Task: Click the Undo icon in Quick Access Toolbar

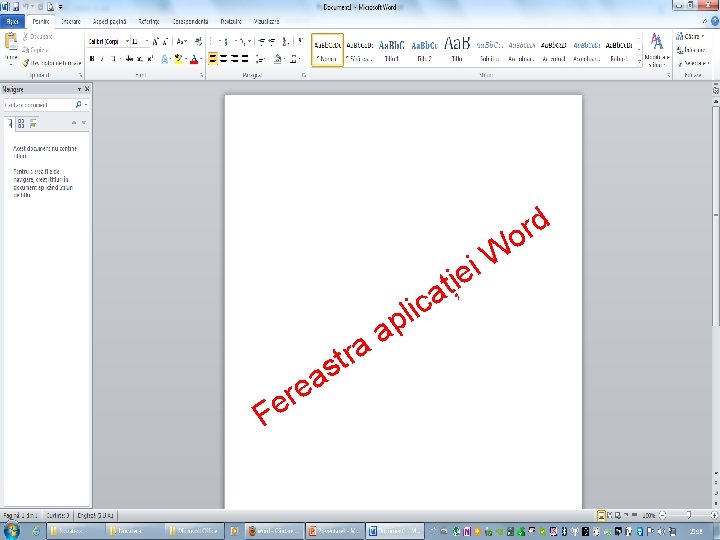Action: pos(26,7)
